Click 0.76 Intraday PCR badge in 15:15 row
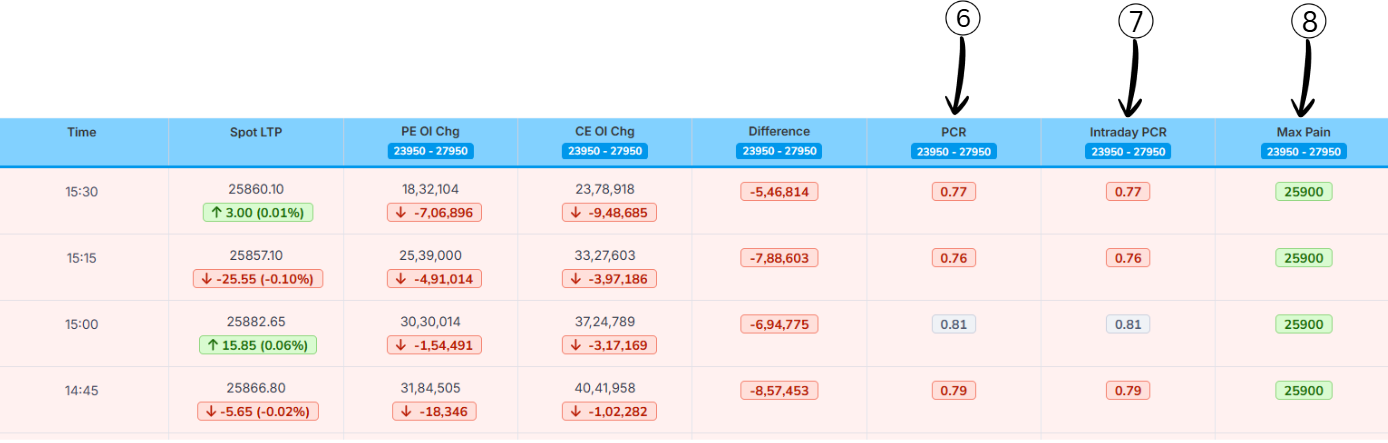 (1128, 258)
